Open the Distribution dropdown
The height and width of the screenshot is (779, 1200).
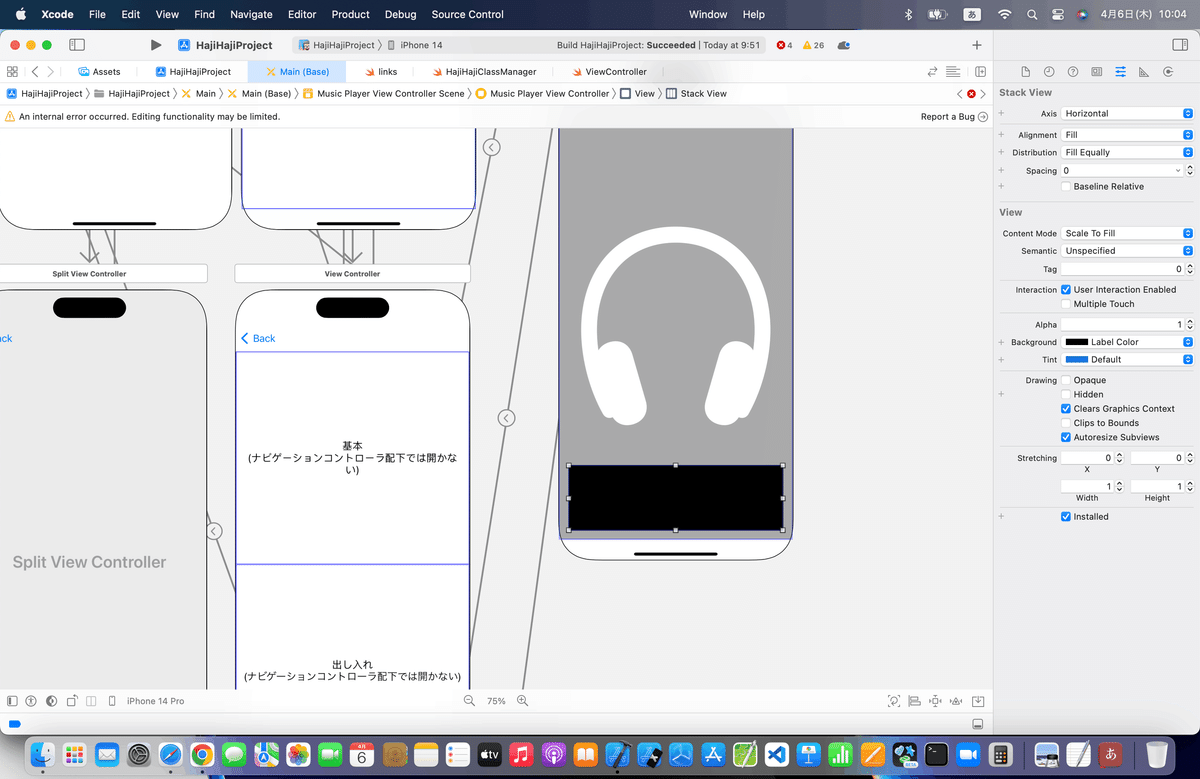click(x=1127, y=152)
